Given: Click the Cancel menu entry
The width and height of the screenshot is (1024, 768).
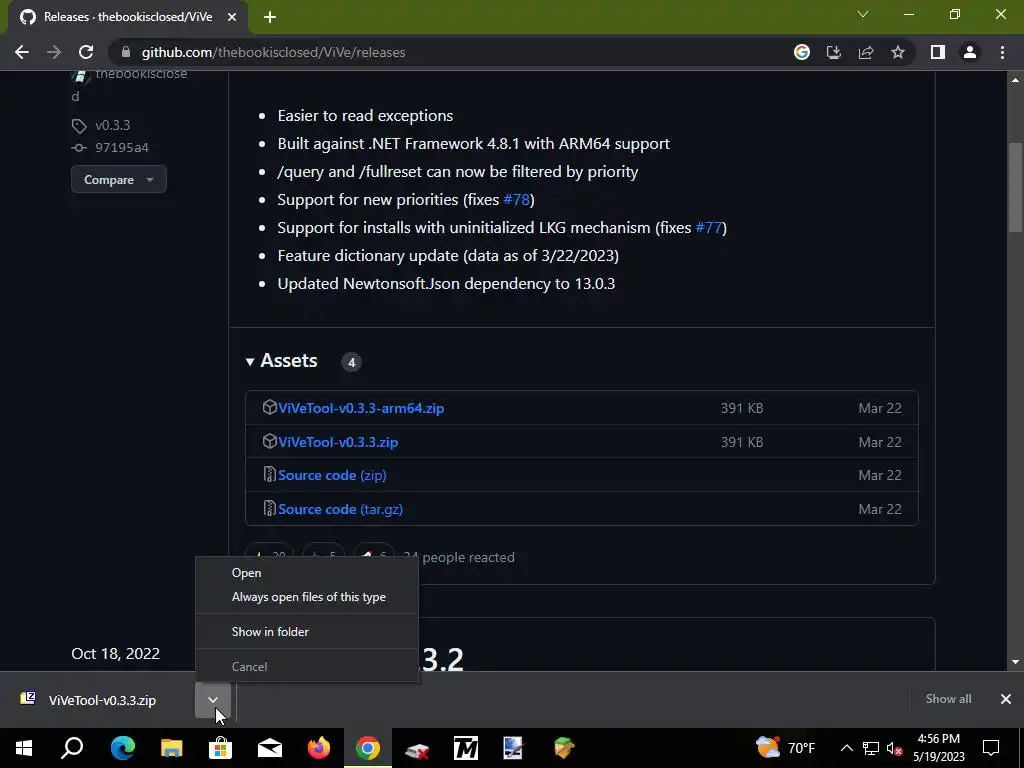Looking at the screenshot, I should 307,667.
